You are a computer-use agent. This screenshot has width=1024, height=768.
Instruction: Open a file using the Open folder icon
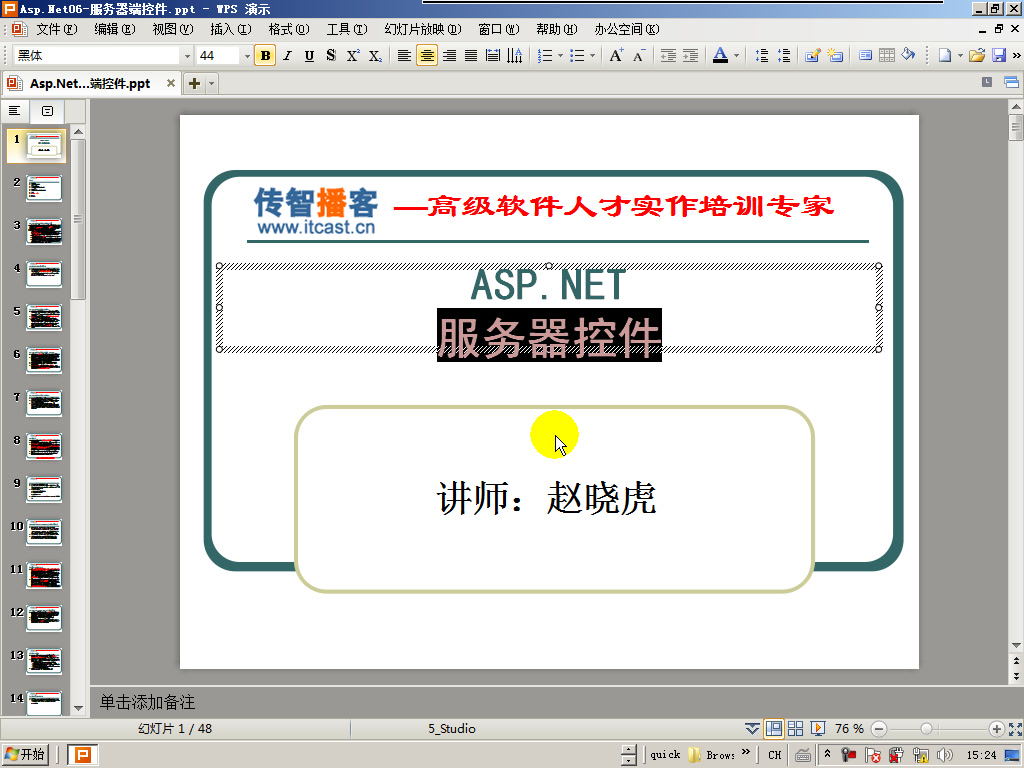point(978,55)
